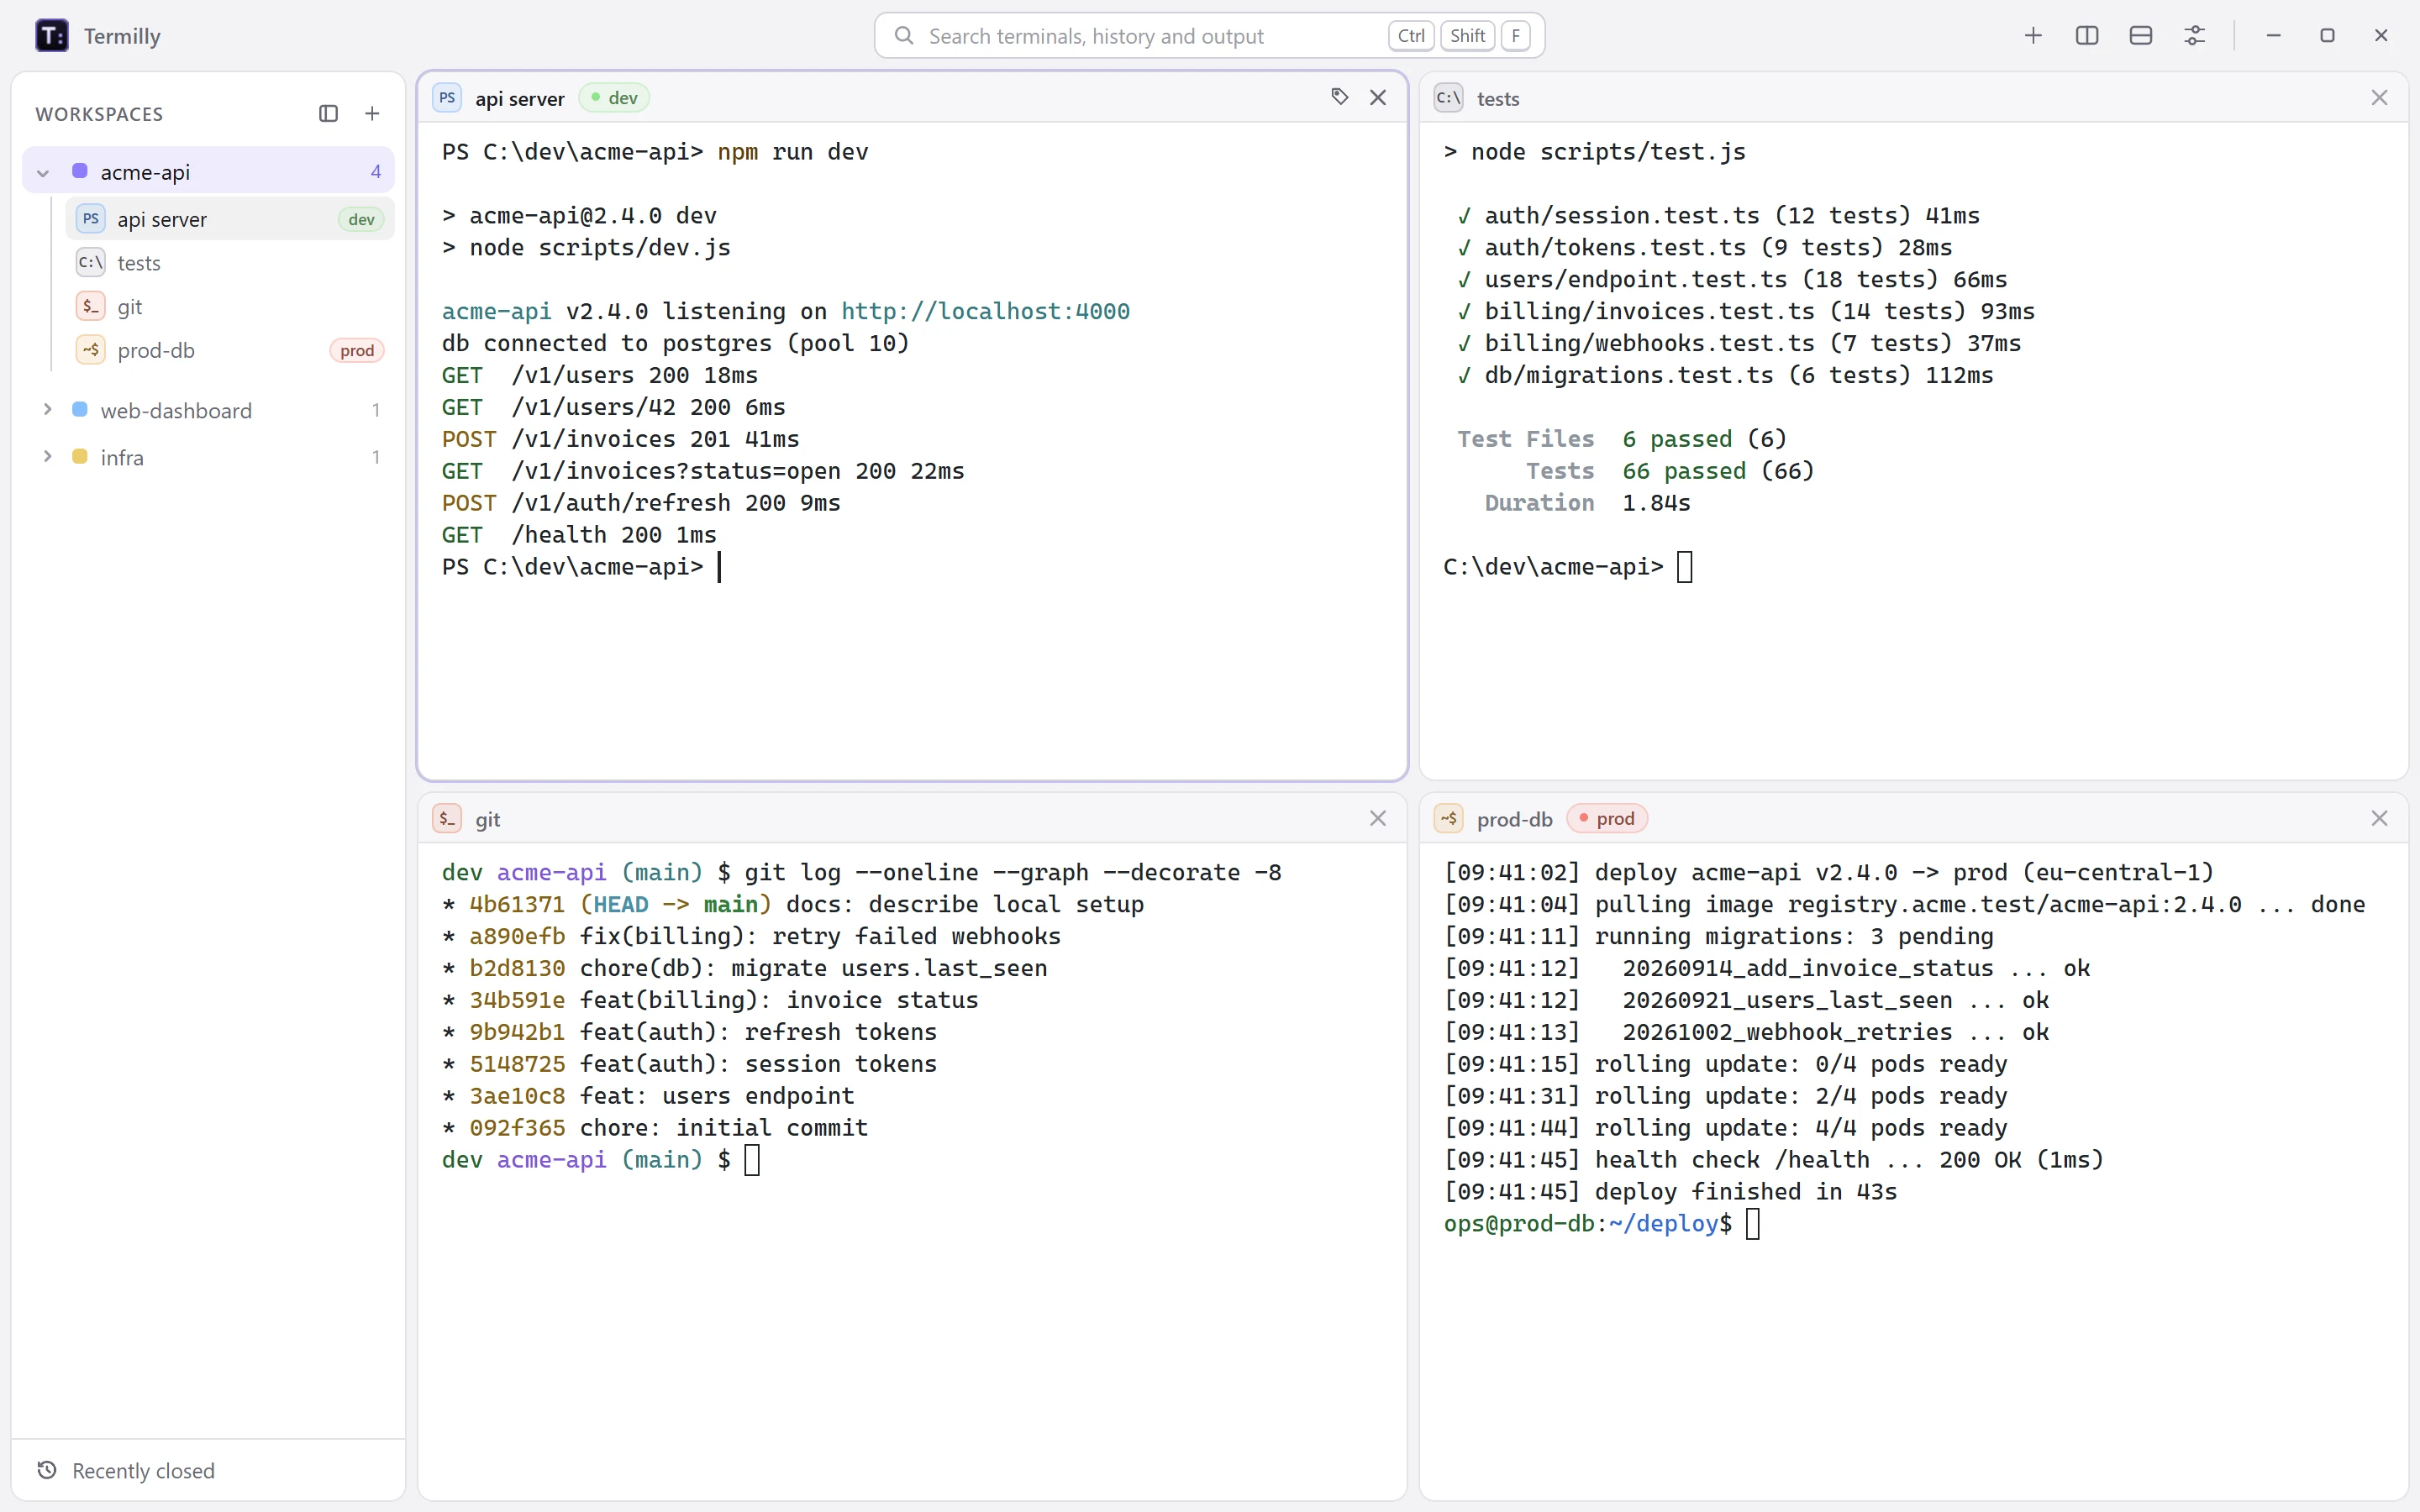The image size is (2420, 1512).
Task: Toggle sidebar layout icon beside WORKSPACES
Action: point(328,114)
